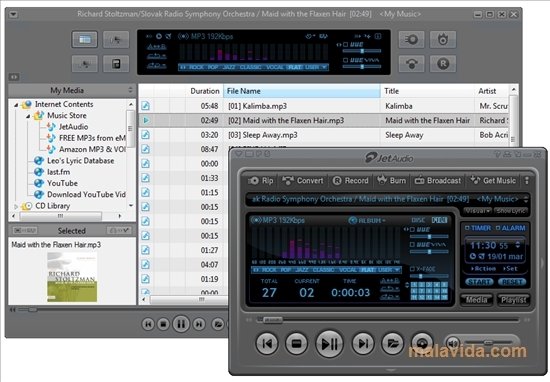Click the Convert icon in back window toolbar
550x382 pixels.
[411, 63]
